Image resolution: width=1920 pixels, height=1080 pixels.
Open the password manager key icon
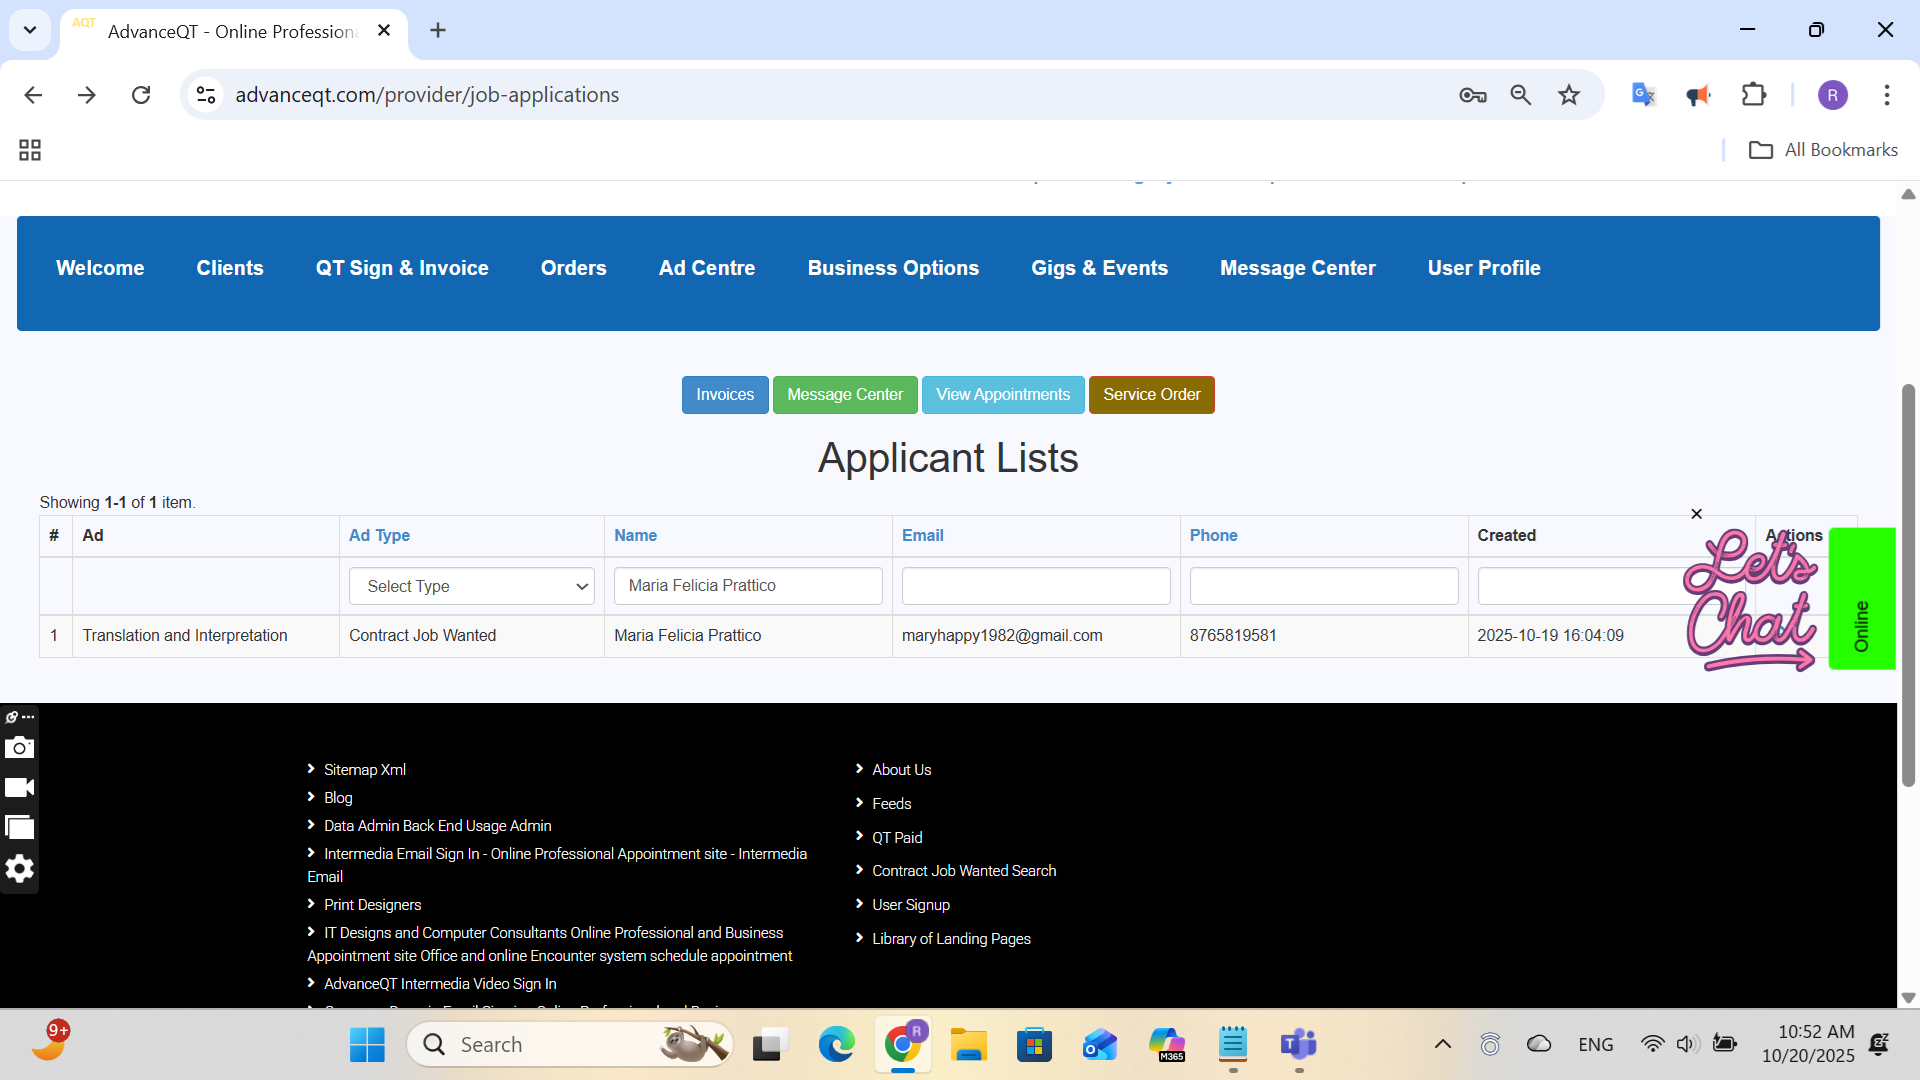1472,95
